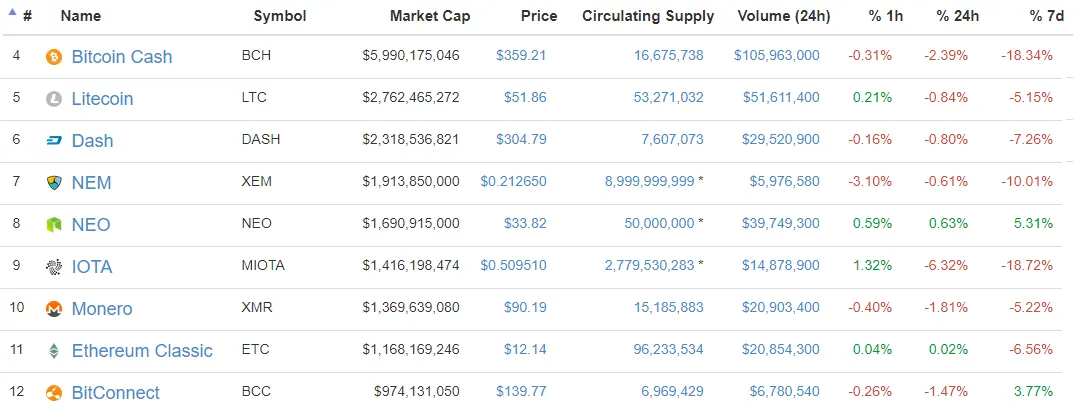Sort table by Market Cap column

[430, 16]
